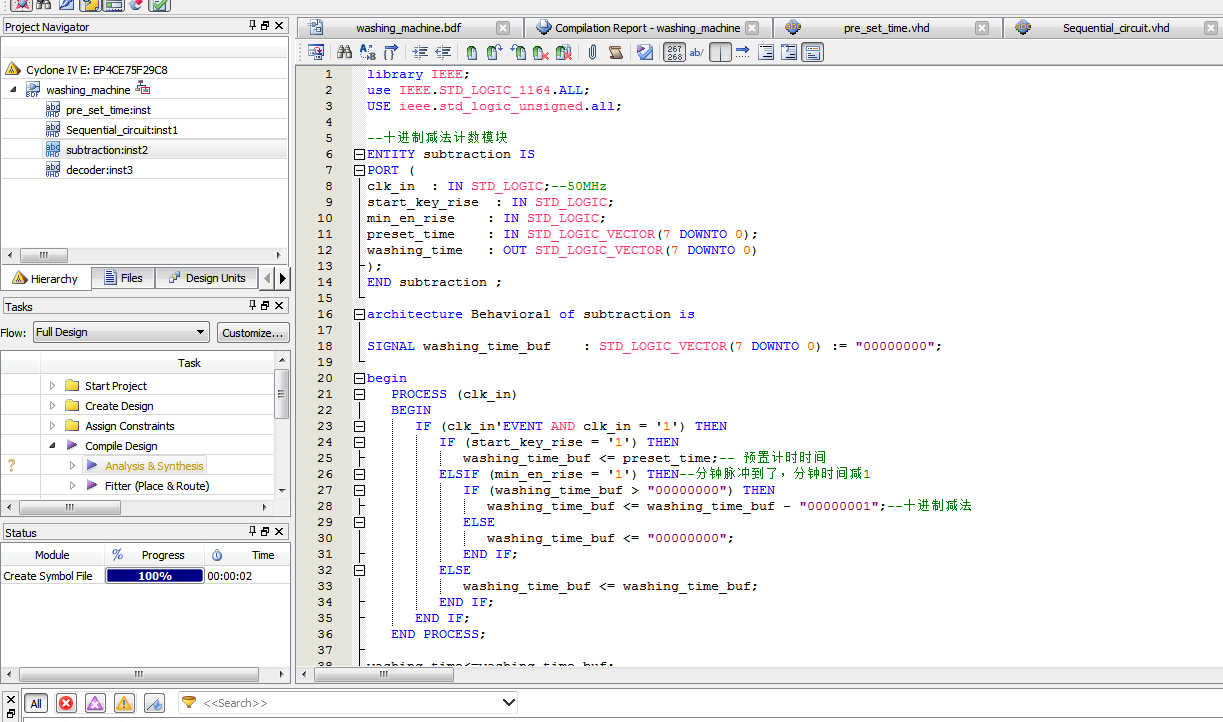Screen dimensions: 1223x722
Task: Show error messages filter icon
Action: pyautogui.click(x=66, y=703)
